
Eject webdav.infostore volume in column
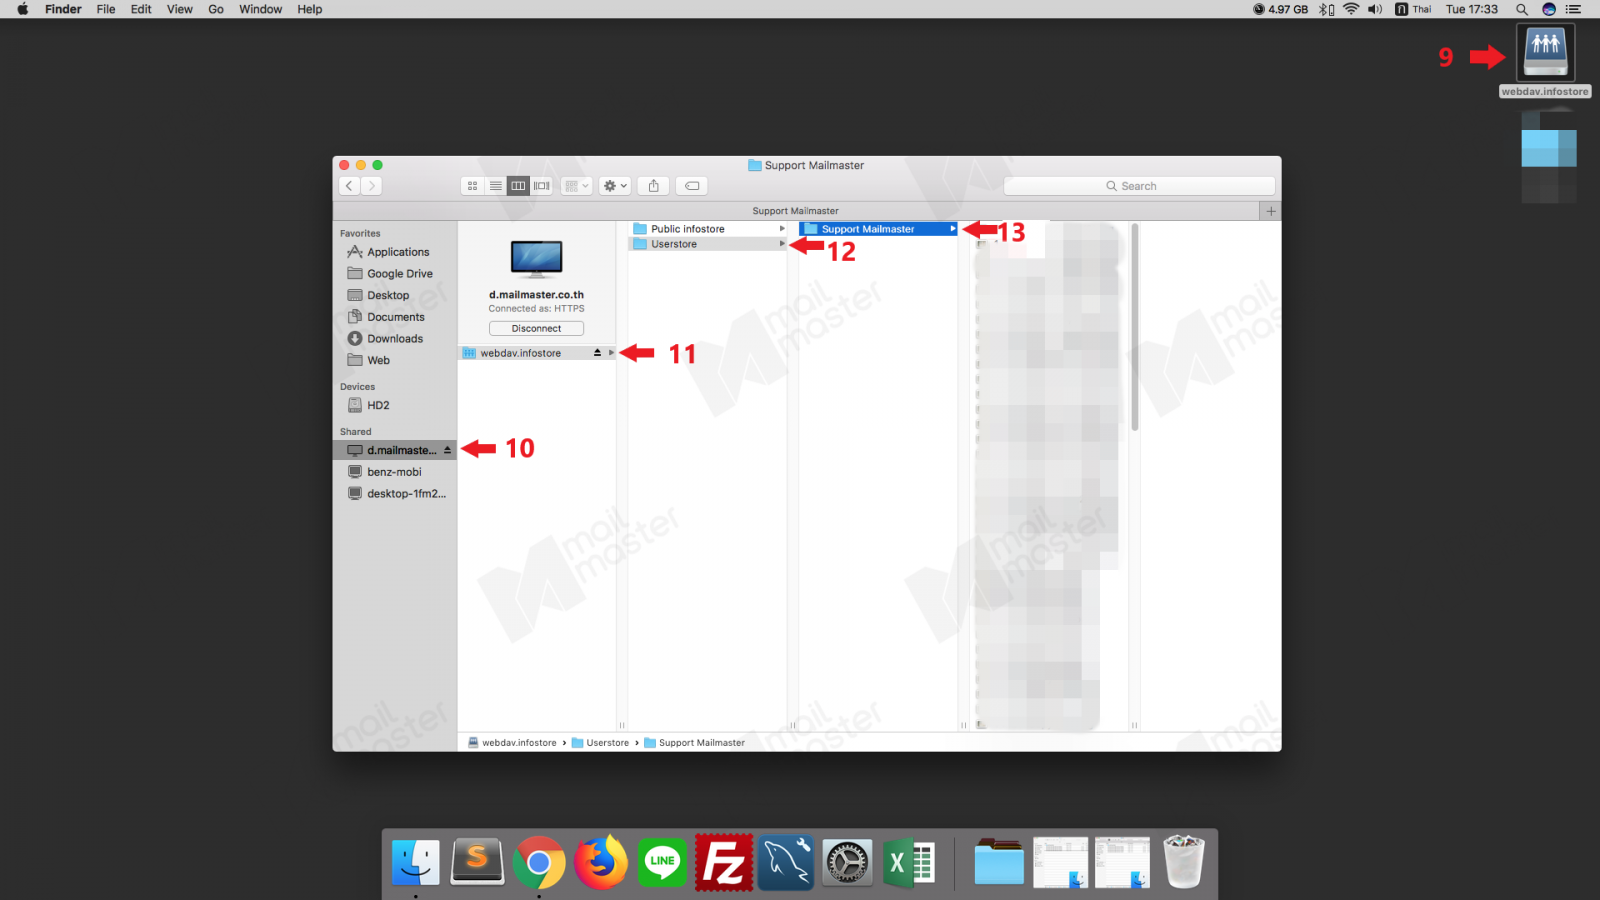597,353
